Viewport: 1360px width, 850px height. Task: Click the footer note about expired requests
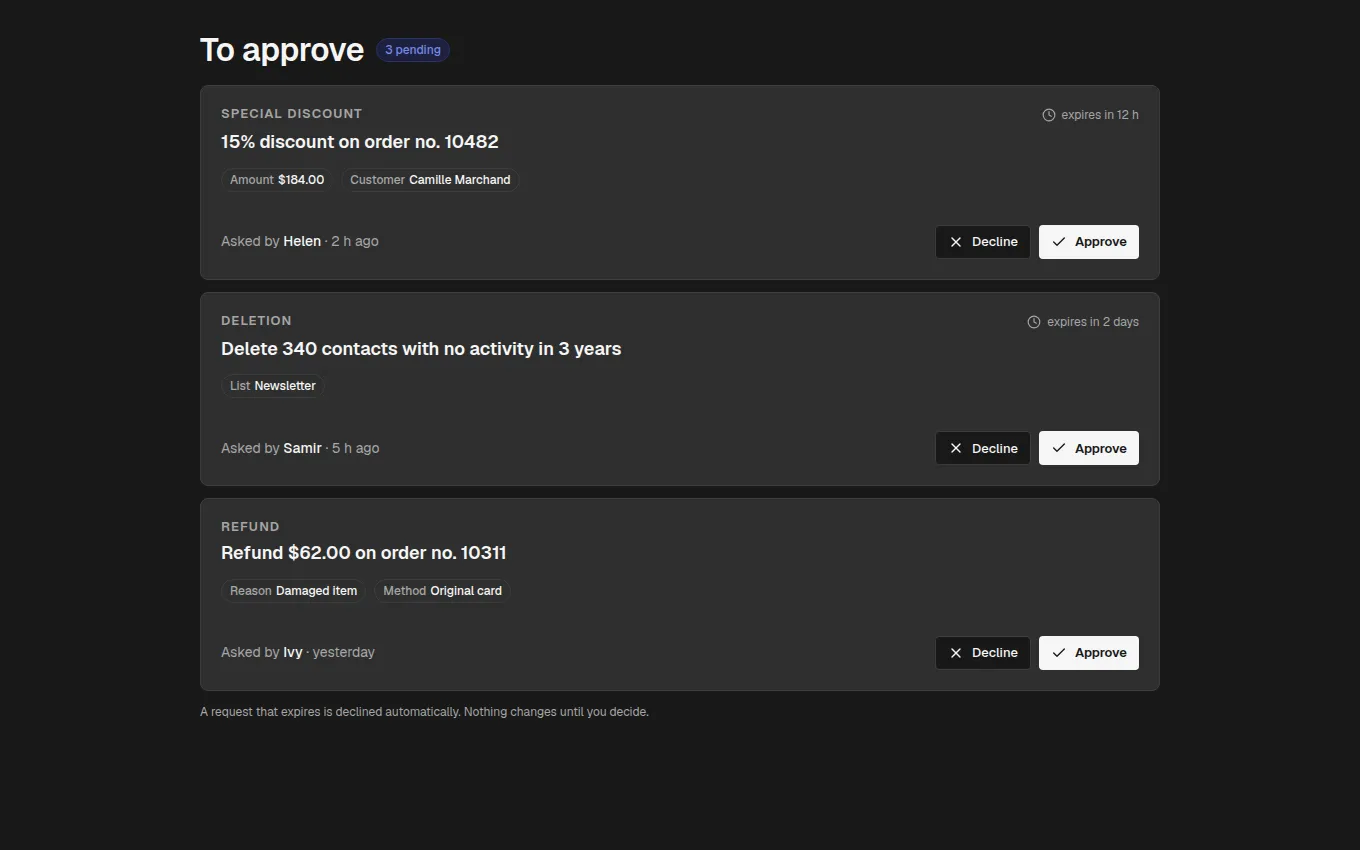[x=424, y=712]
